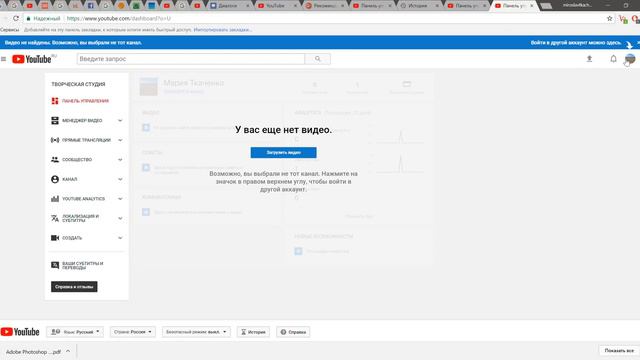This screenshot has height=360, width=640.
Task: Switch to the YouTube browser tab
Action: (x=276, y=6)
